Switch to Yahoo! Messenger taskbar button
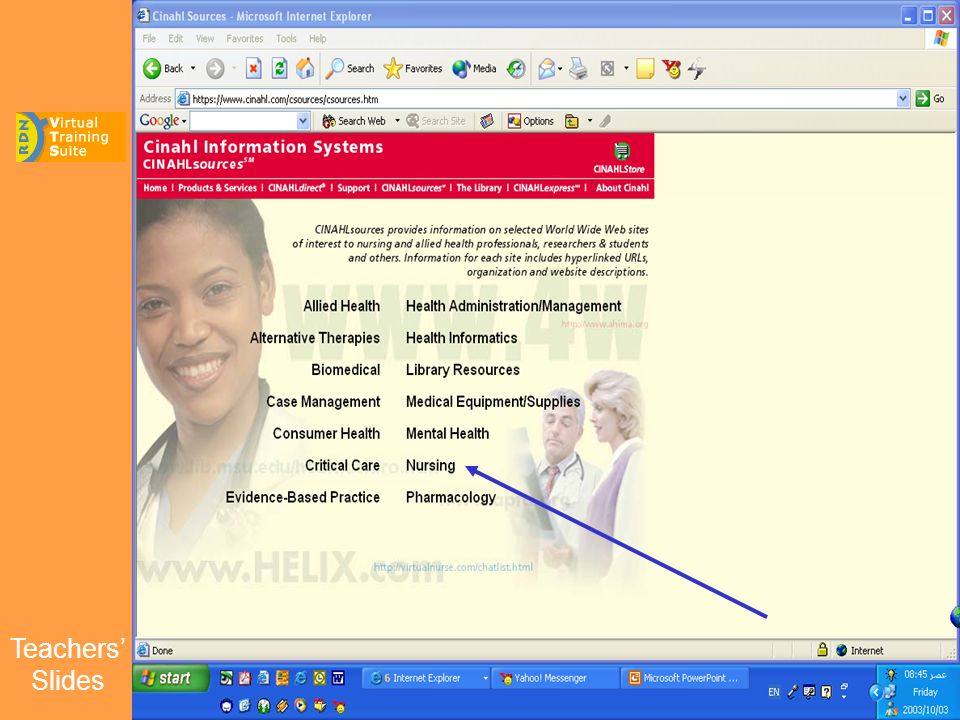 (x=553, y=678)
